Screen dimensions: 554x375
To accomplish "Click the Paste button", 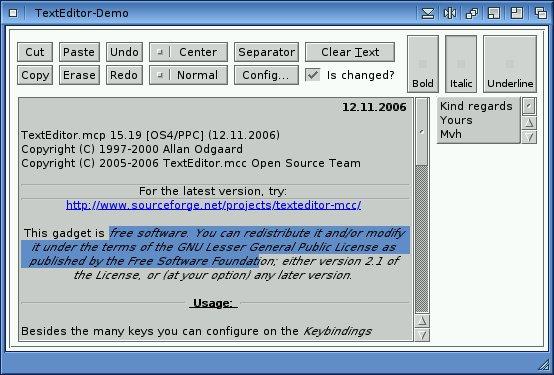I will [79, 52].
